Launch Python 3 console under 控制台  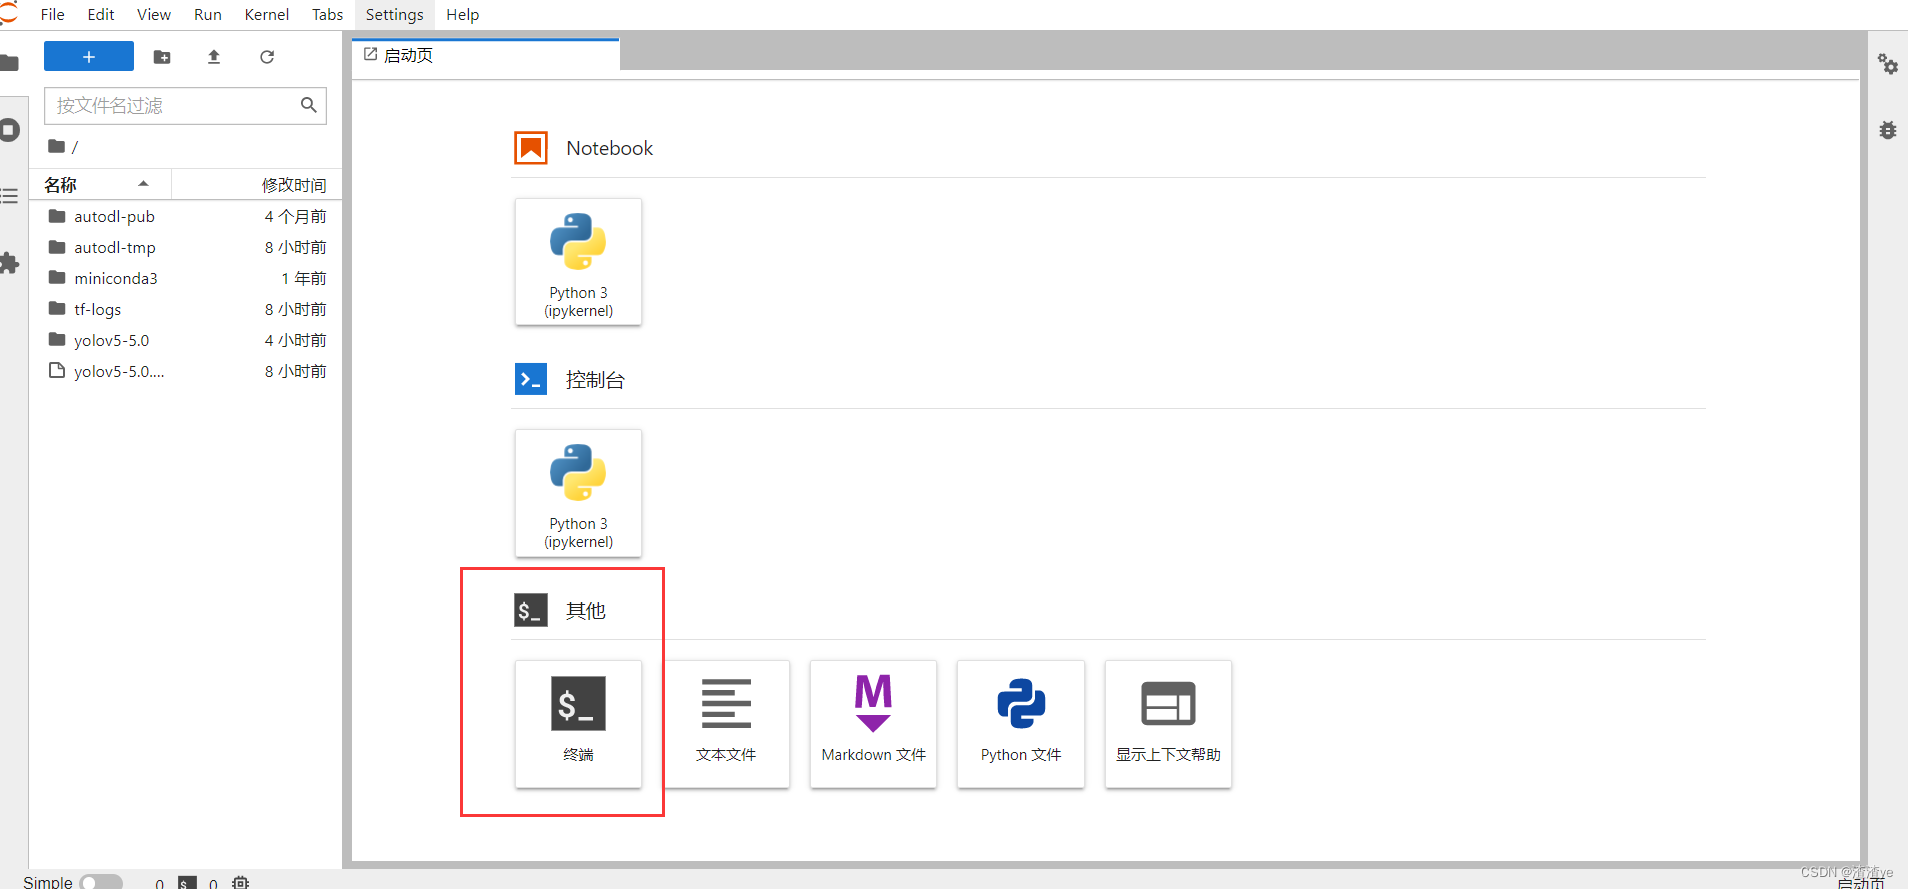(578, 493)
